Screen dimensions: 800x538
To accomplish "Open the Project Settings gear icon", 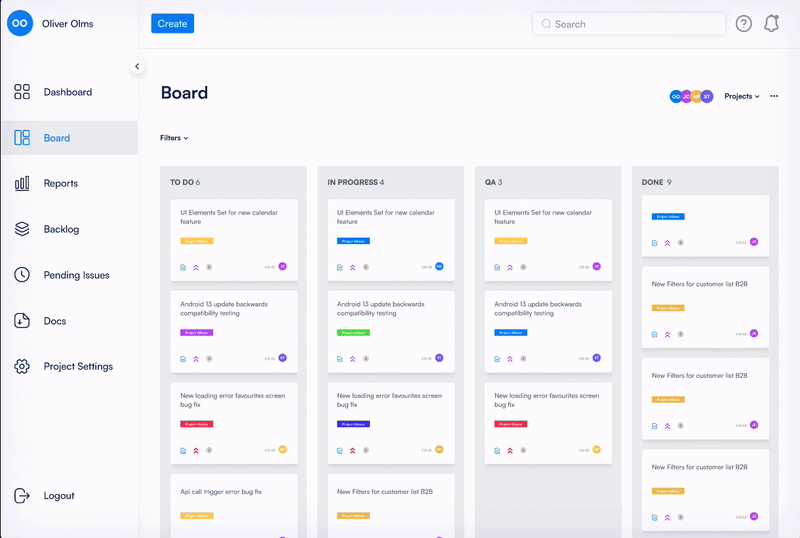I will (22, 366).
